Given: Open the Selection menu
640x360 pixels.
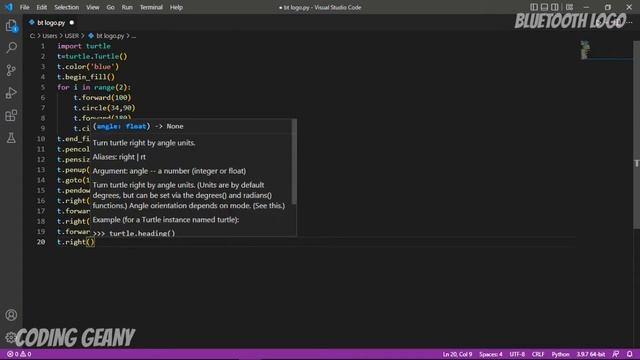Looking at the screenshot, I should [67, 7].
